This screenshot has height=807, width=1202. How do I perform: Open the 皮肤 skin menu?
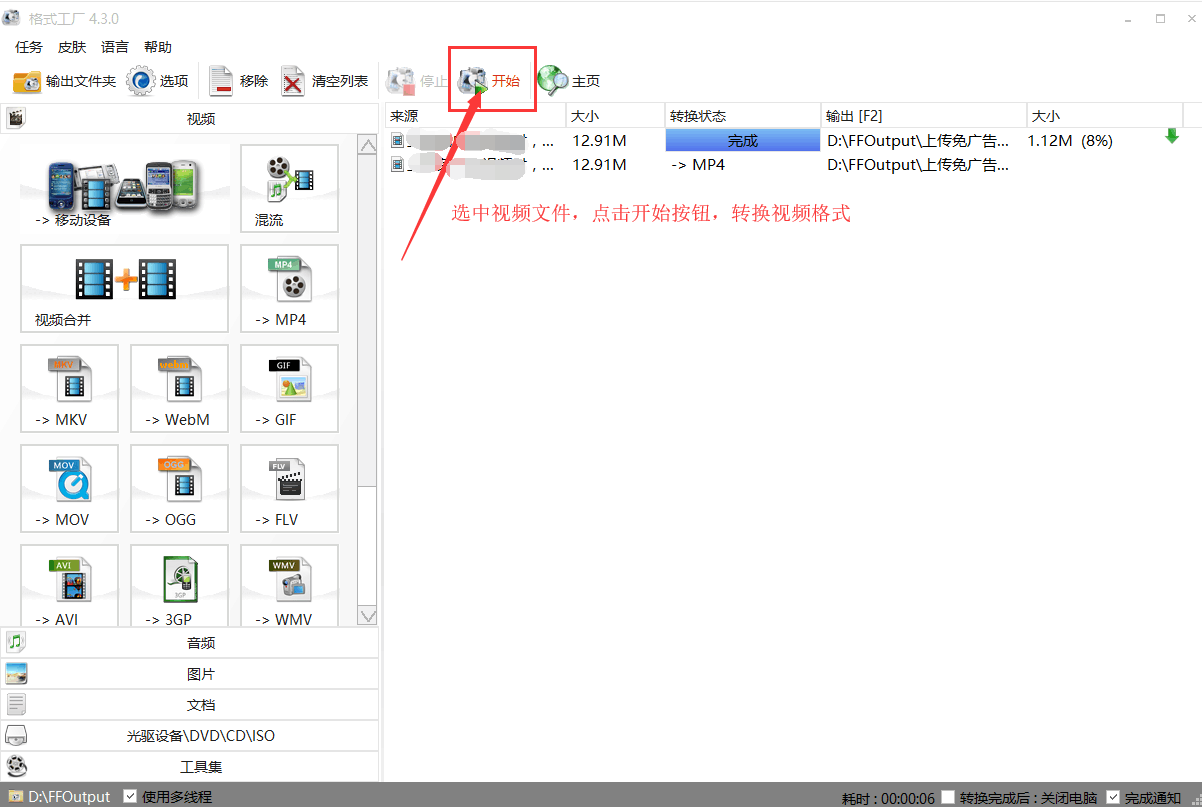pyautogui.click(x=72, y=47)
